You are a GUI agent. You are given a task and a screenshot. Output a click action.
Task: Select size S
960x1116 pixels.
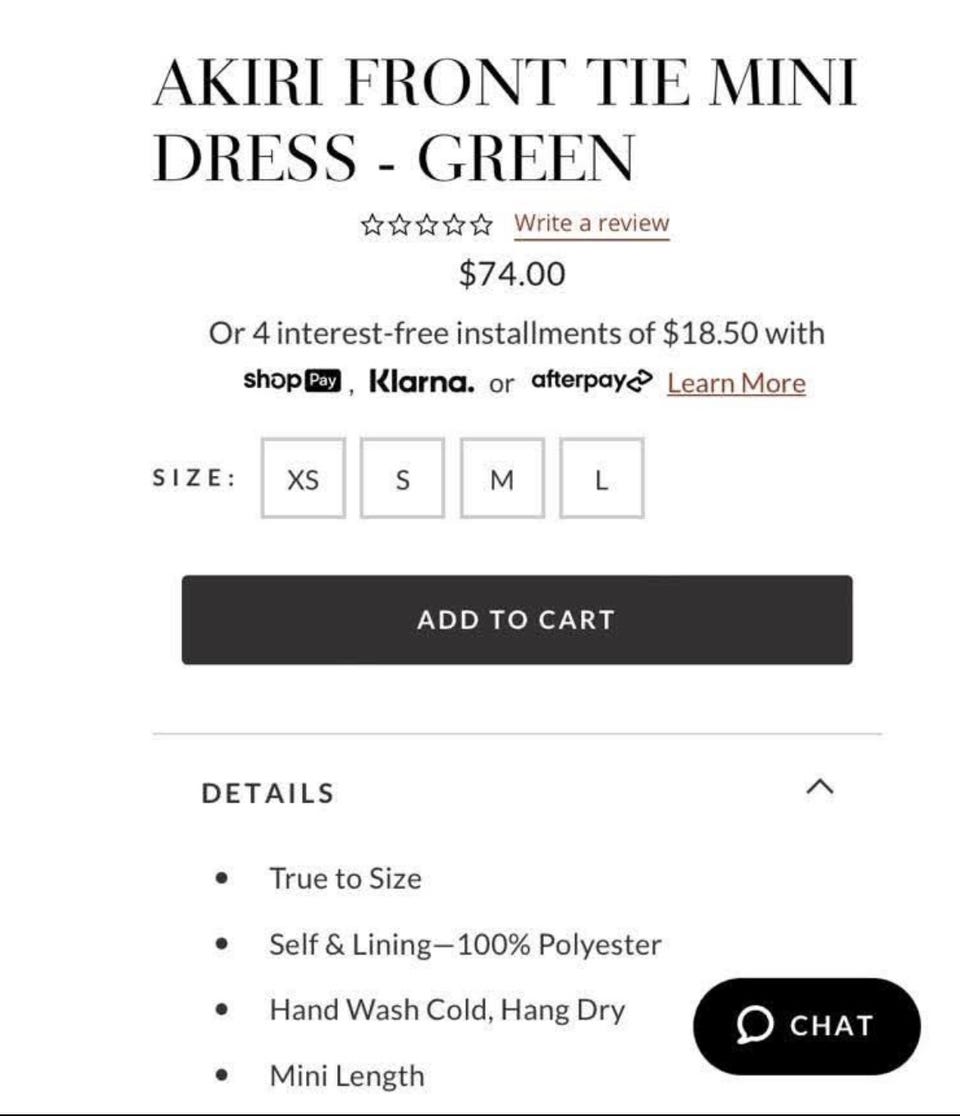pyautogui.click(x=402, y=479)
